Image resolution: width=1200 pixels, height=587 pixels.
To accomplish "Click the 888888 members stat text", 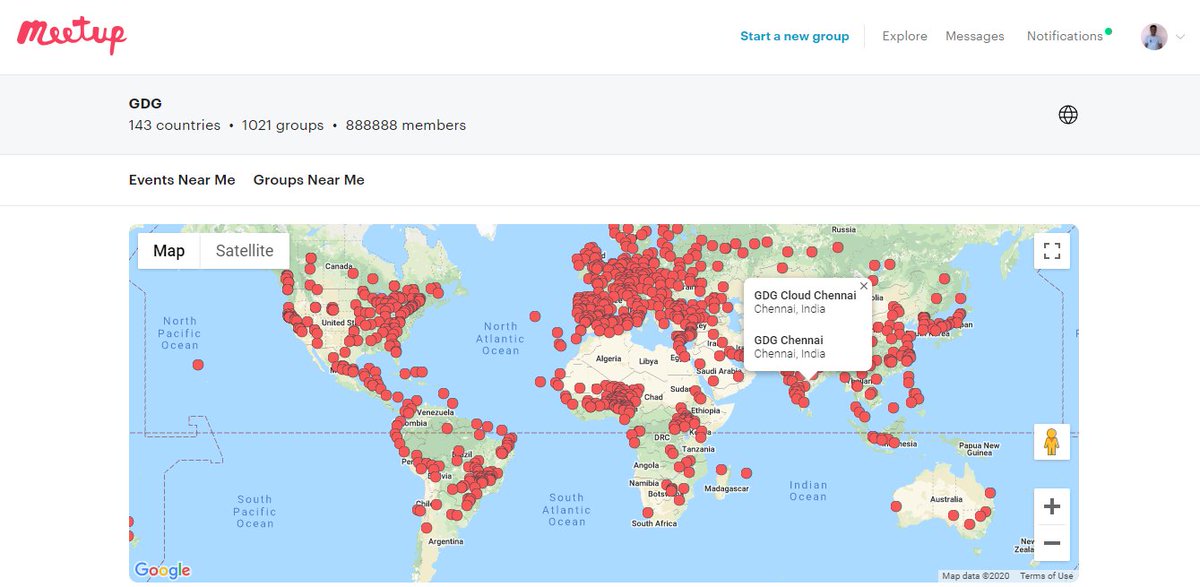I will [406, 125].
